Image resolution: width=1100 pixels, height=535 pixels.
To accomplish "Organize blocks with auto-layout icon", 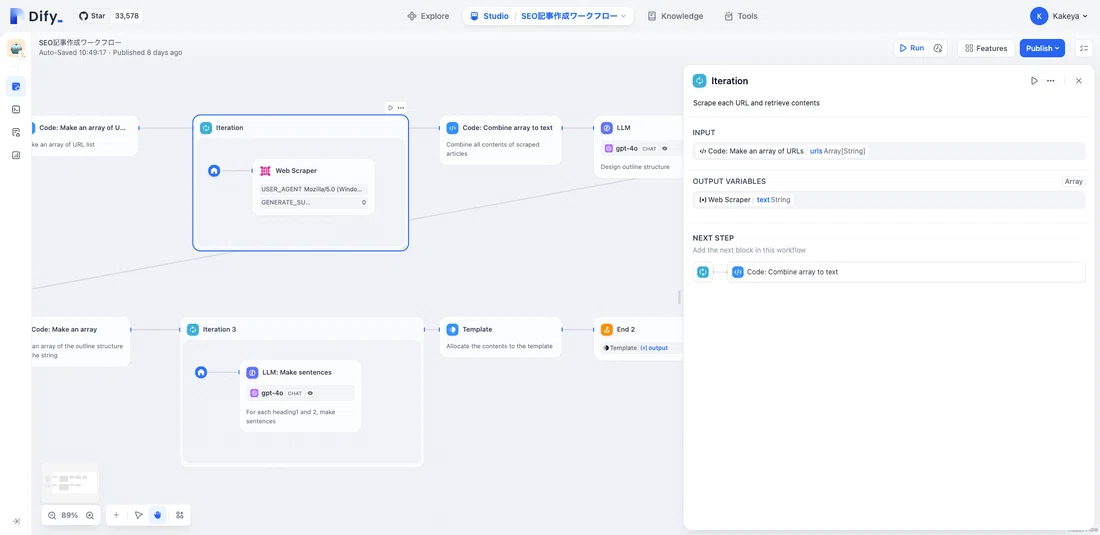I will (180, 515).
